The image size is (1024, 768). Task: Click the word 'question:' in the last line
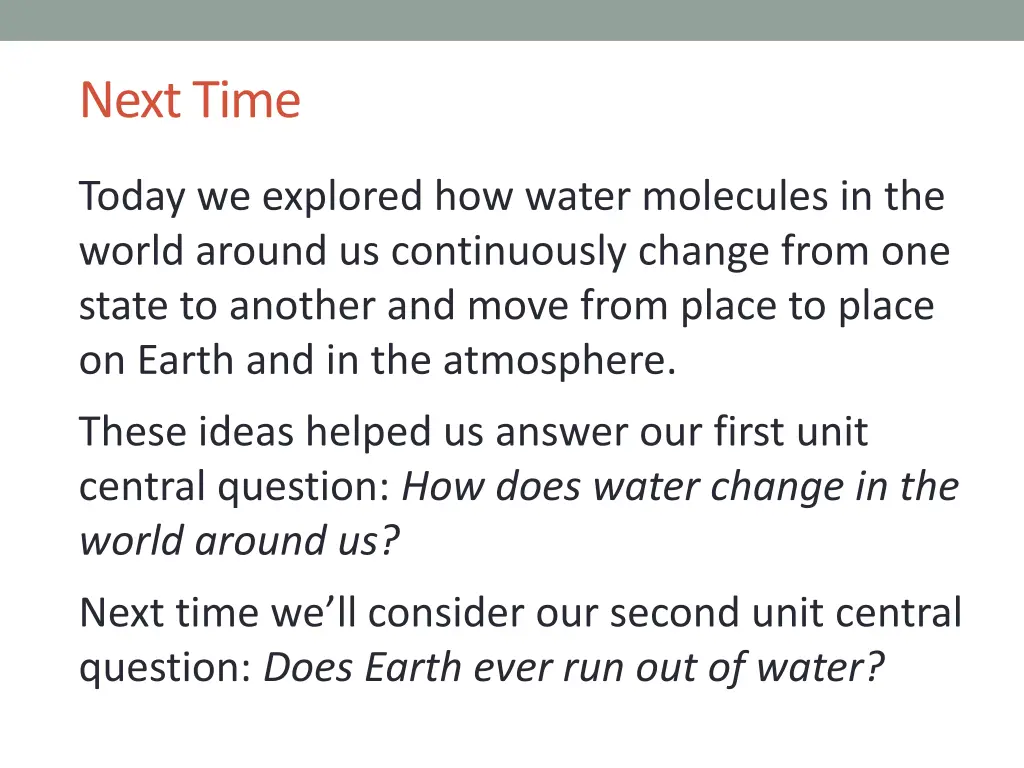pos(165,669)
